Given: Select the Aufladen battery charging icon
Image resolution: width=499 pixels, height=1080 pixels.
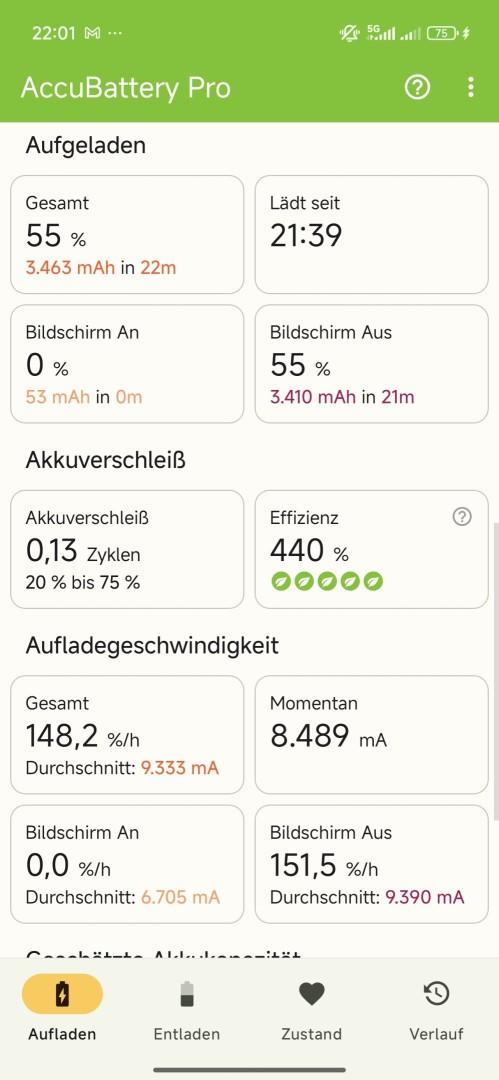Looking at the screenshot, I should tap(62, 995).
